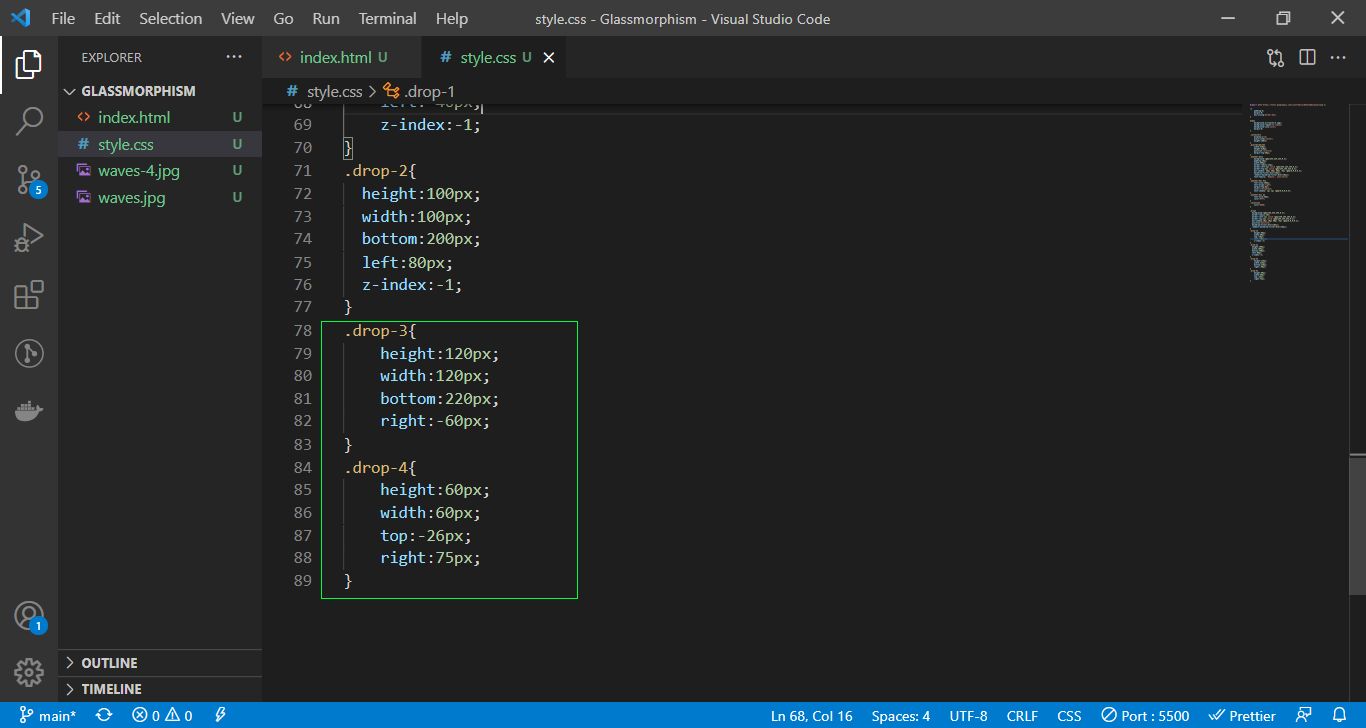Open editor more actions ellipsis

(x=1338, y=57)
